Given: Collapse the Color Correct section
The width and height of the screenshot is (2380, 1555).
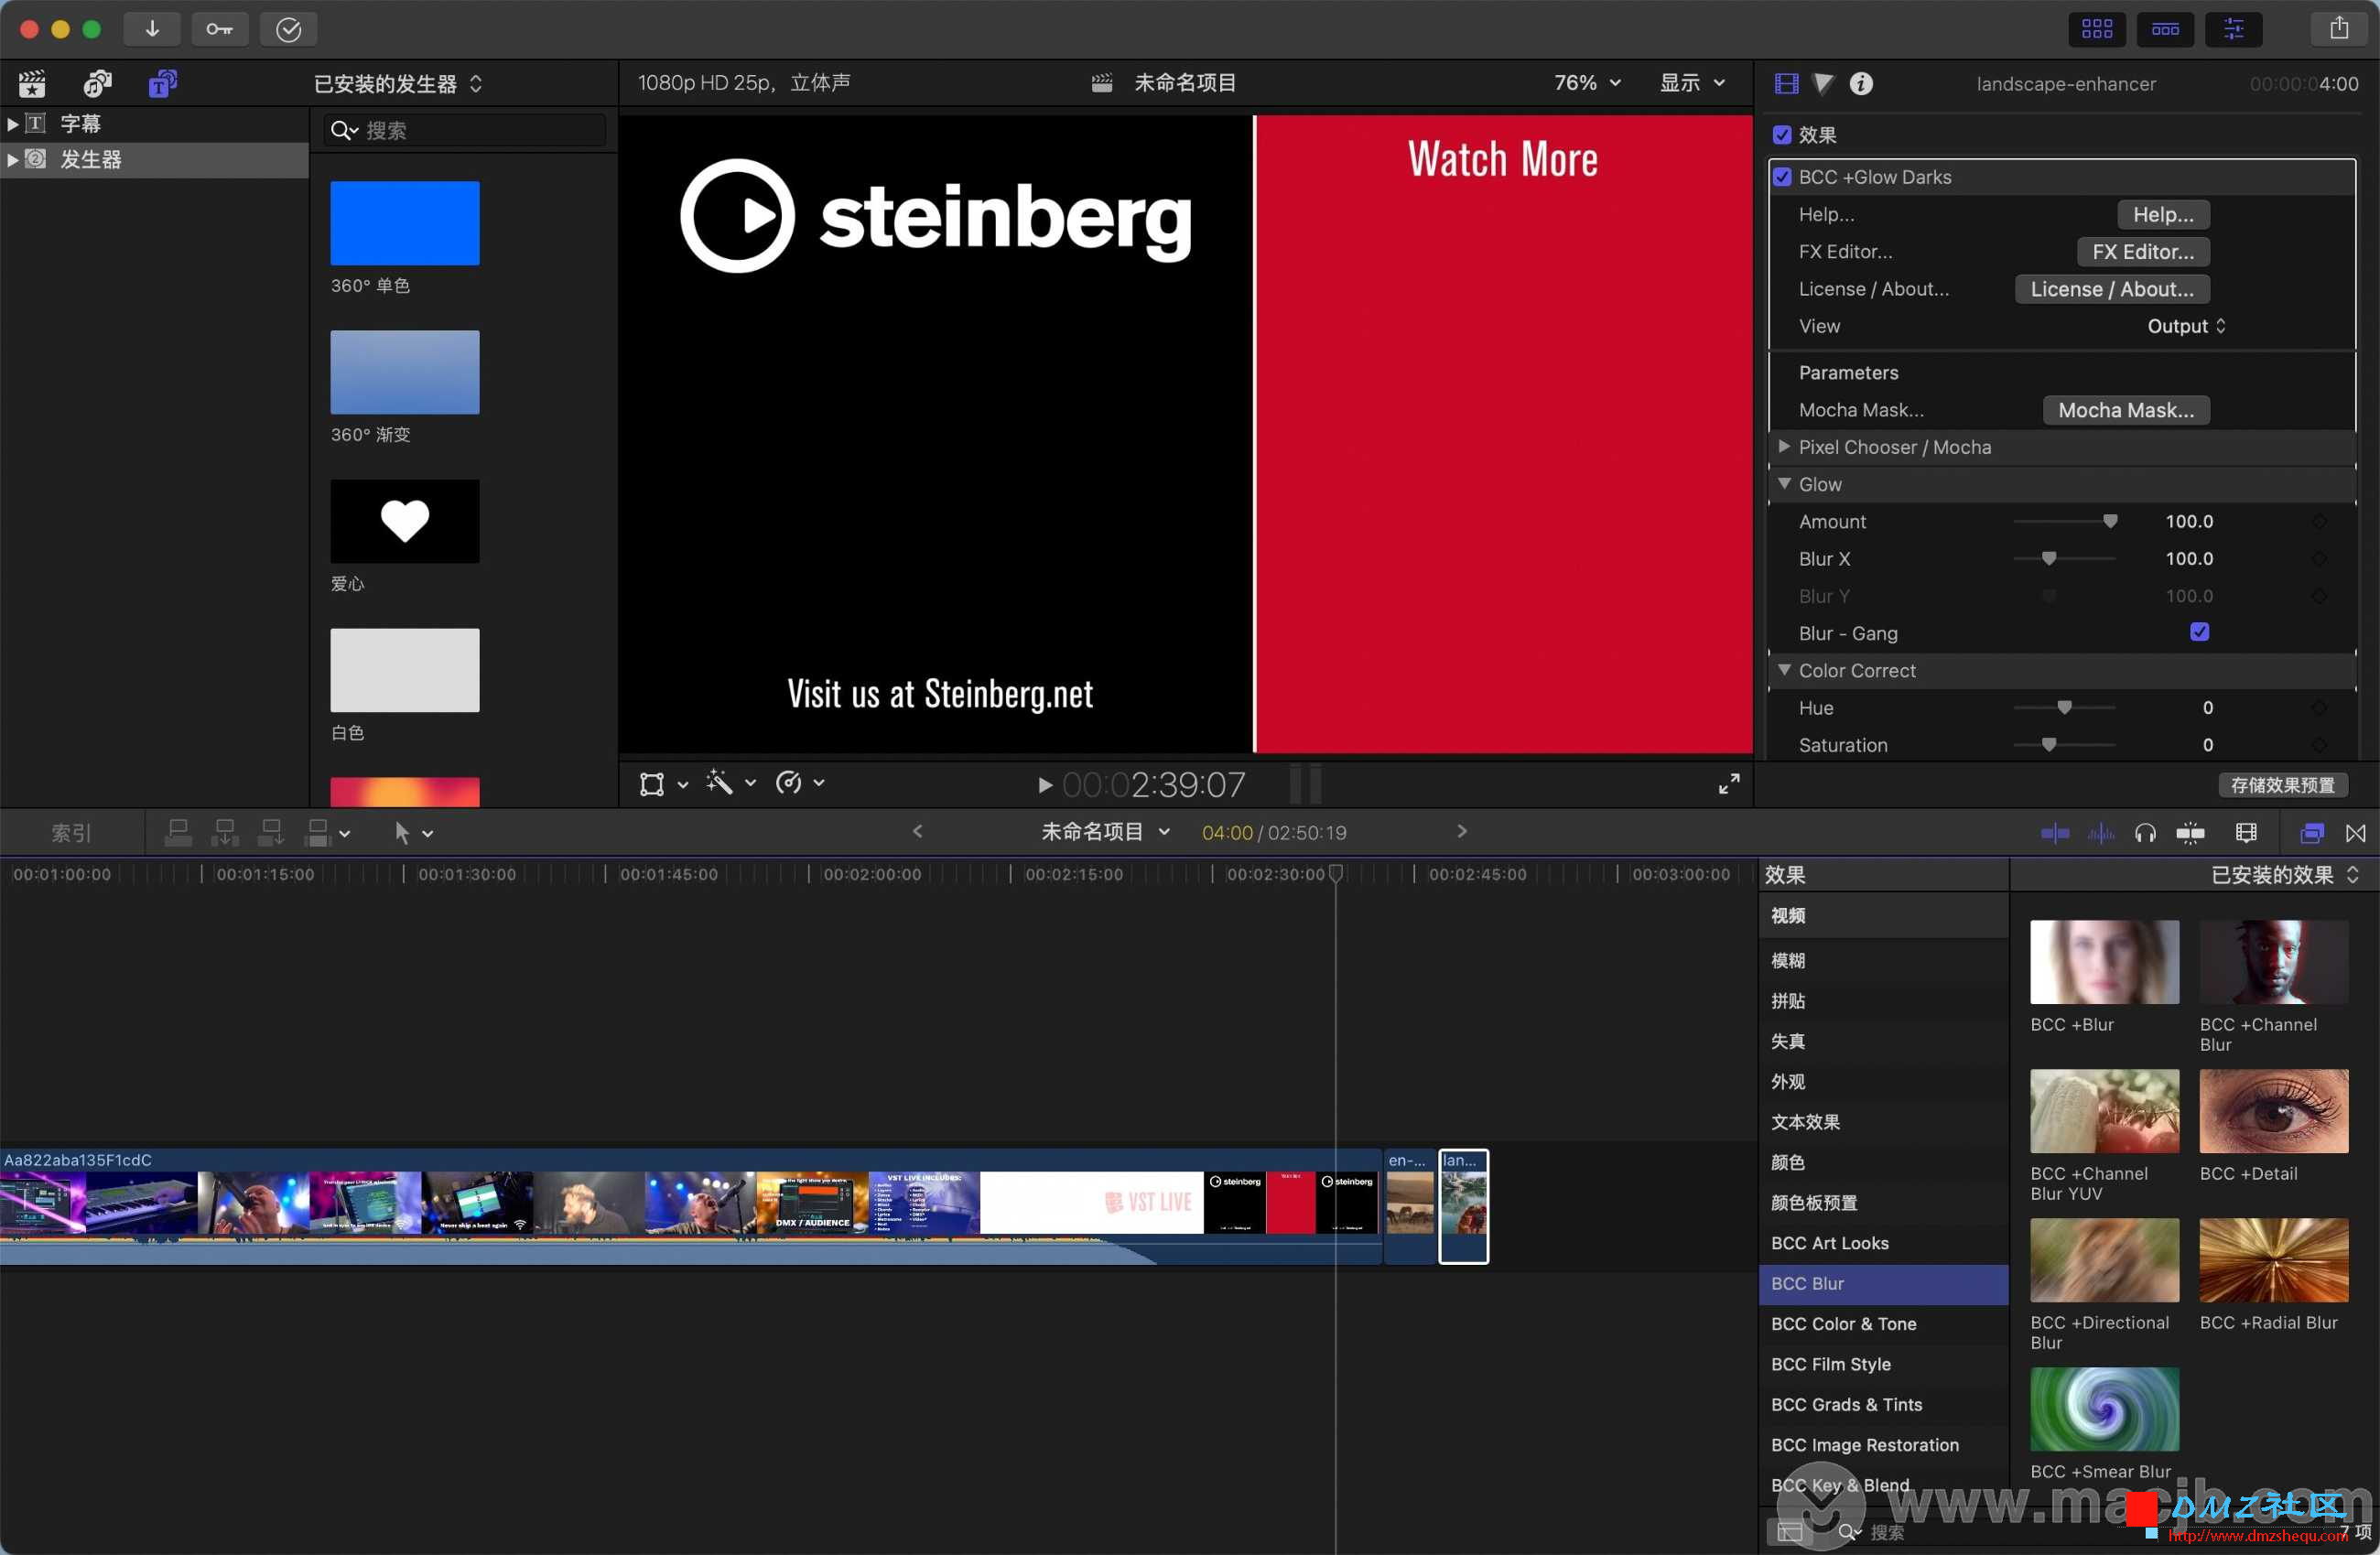Looking at the screenshot, I should 1784,670.
